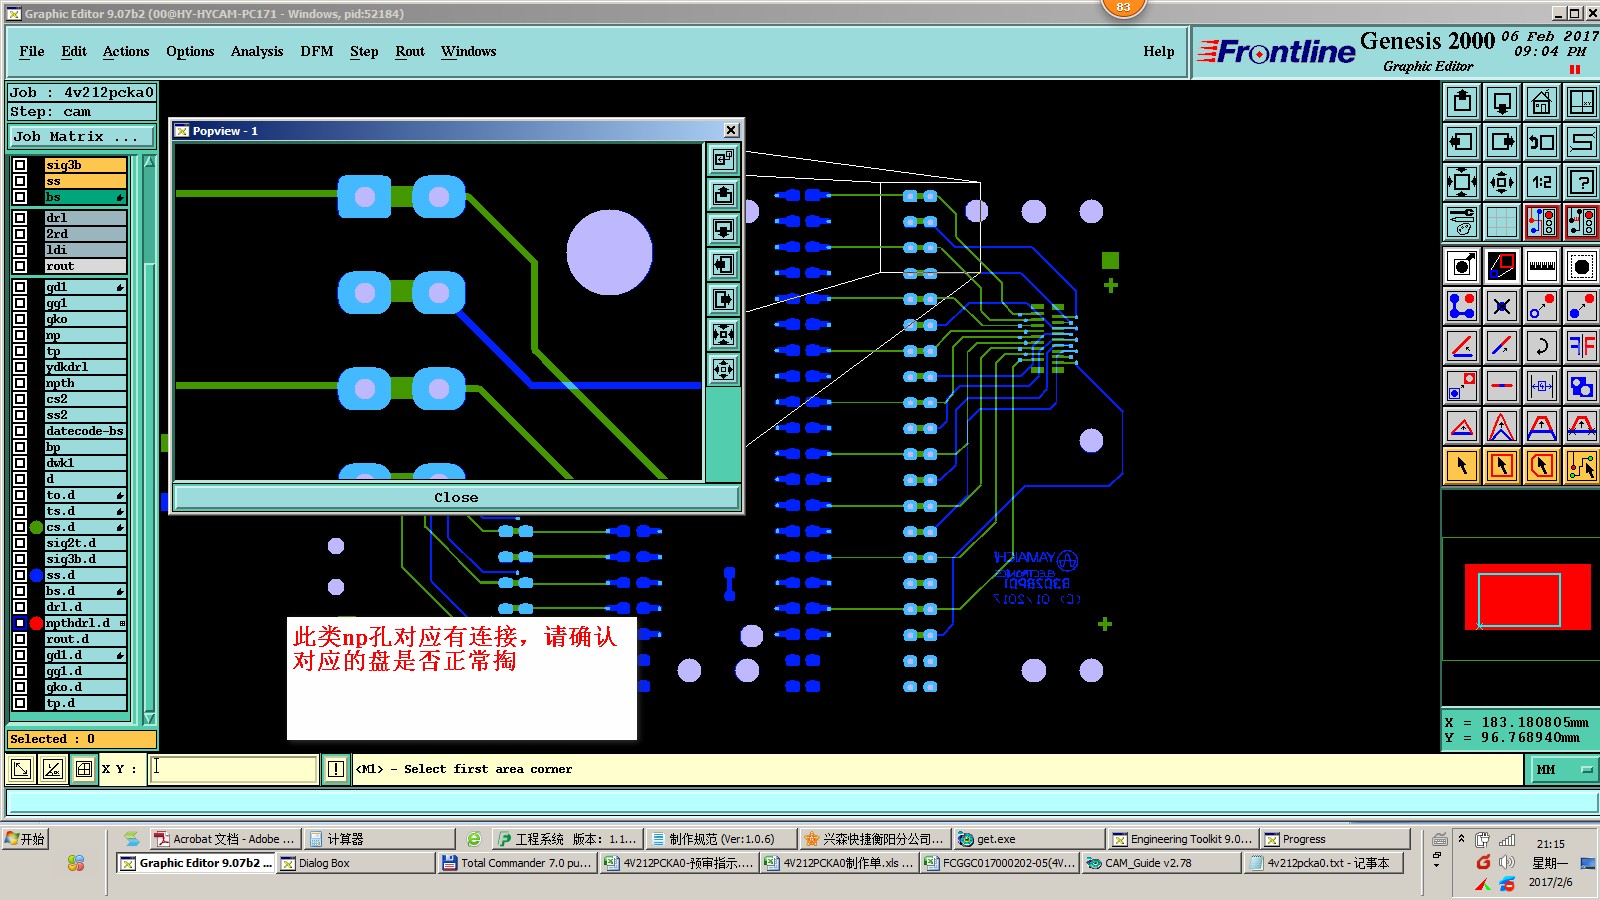Select the measure ruler tool

tap(1541, 266)
